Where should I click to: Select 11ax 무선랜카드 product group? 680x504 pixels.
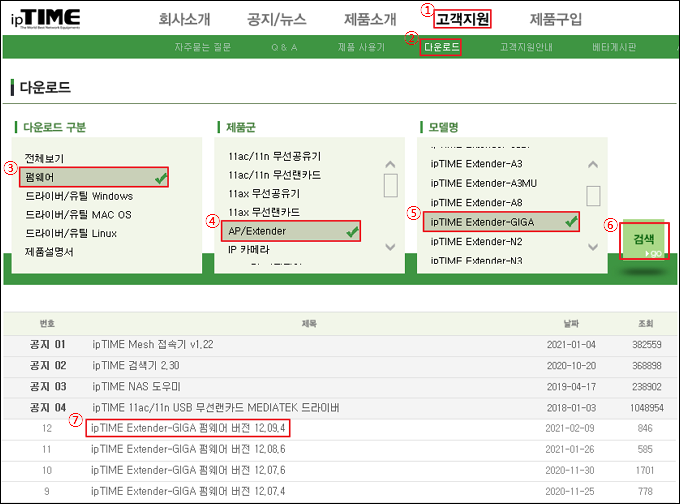point(264,212)
